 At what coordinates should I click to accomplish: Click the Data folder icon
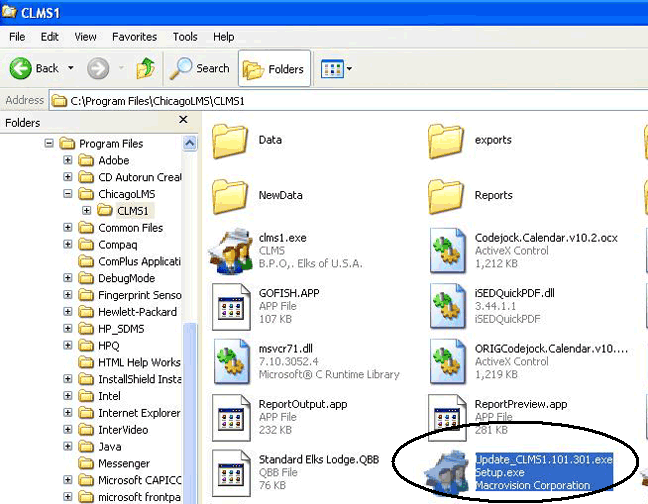[230, 141]
